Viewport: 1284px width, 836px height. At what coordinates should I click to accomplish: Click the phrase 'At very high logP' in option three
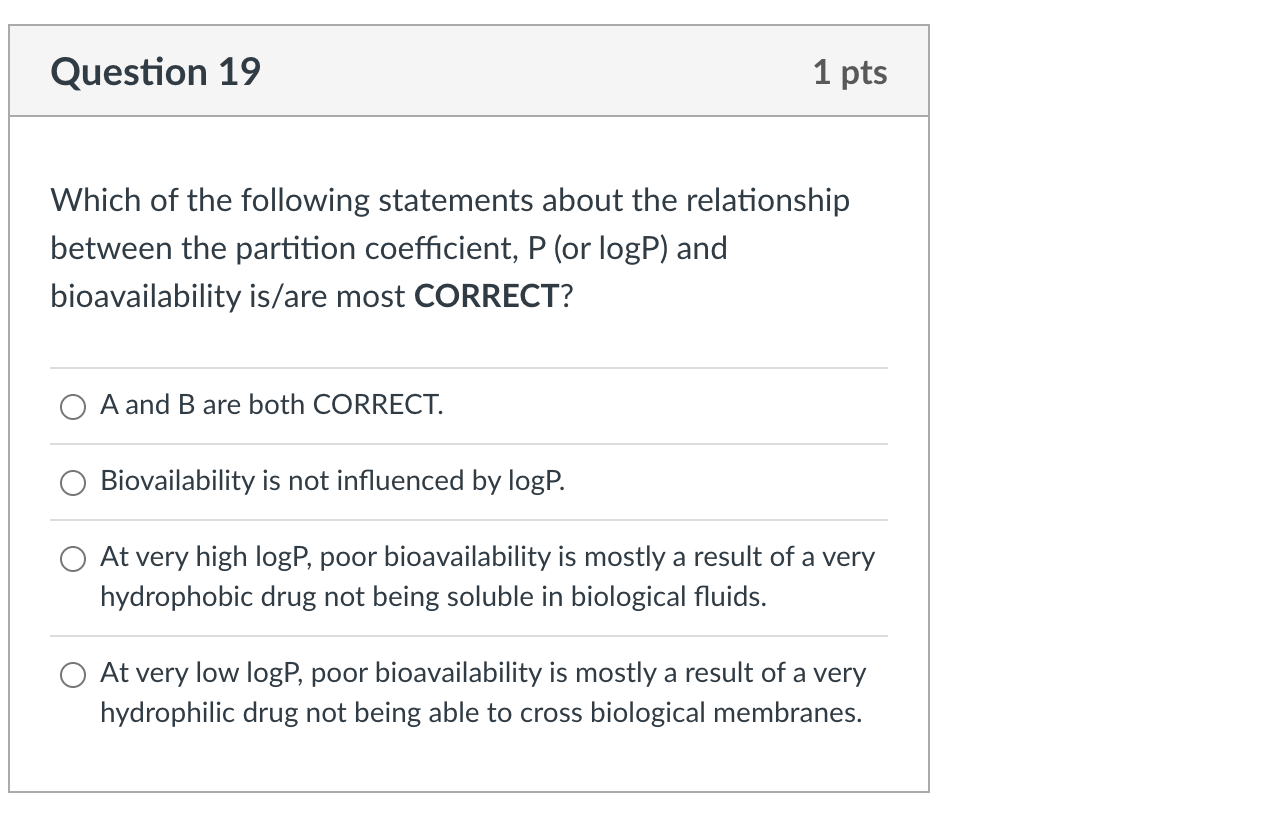(200, 557)
